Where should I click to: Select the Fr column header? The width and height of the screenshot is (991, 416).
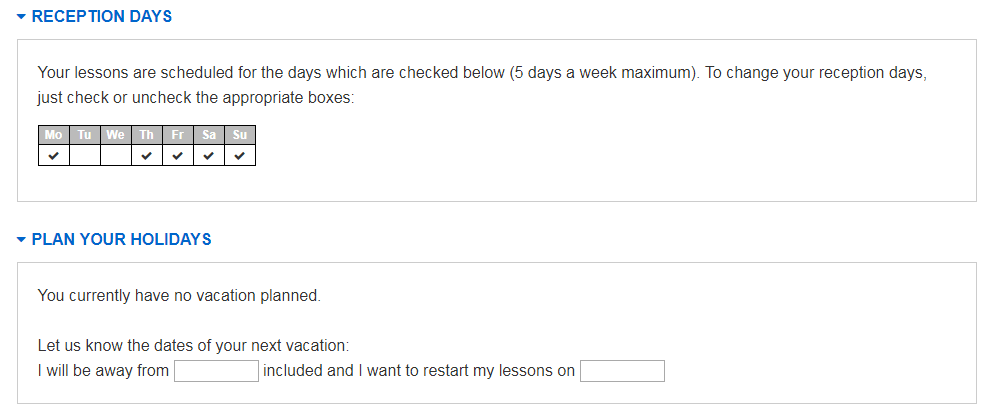[178, 135]
